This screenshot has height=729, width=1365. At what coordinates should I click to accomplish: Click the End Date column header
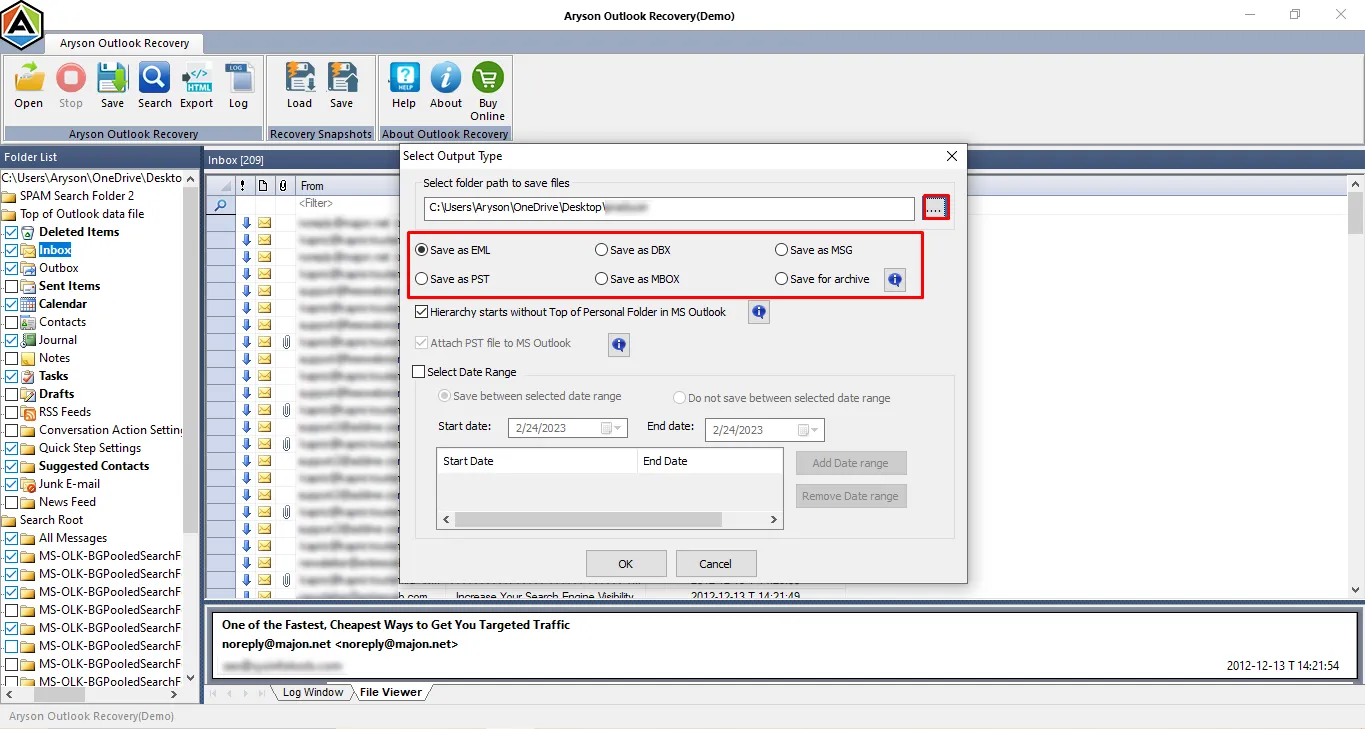709,461
